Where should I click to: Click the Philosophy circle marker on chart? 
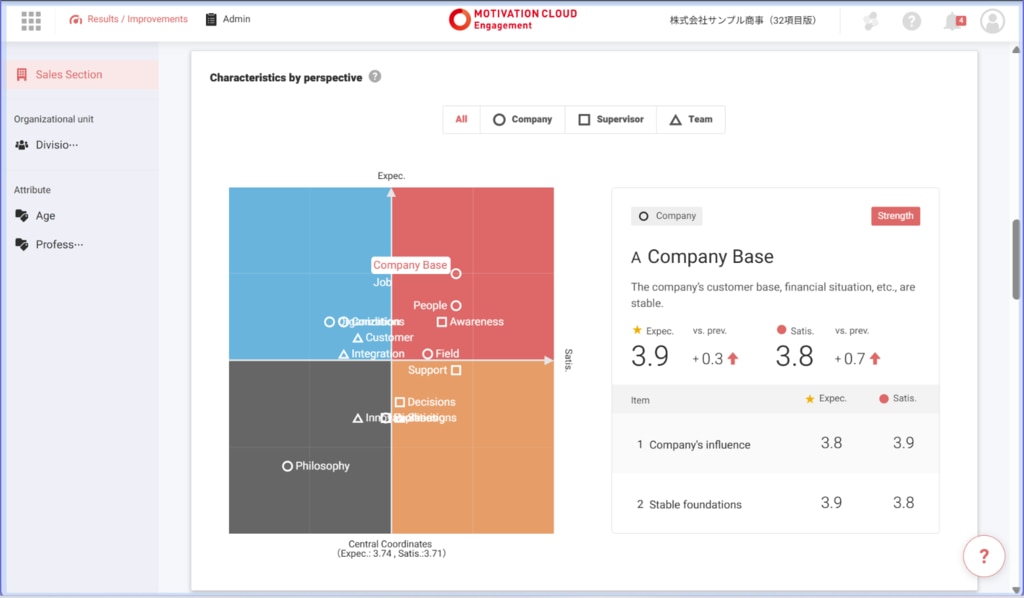pos(288,466)
